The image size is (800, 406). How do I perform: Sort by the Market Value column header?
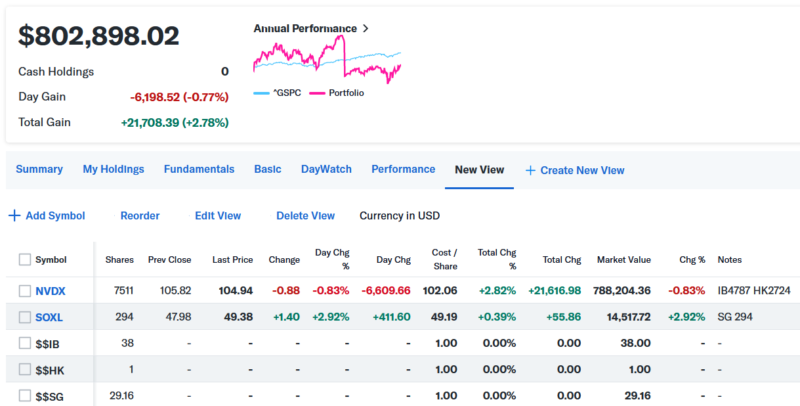[624, 260]
